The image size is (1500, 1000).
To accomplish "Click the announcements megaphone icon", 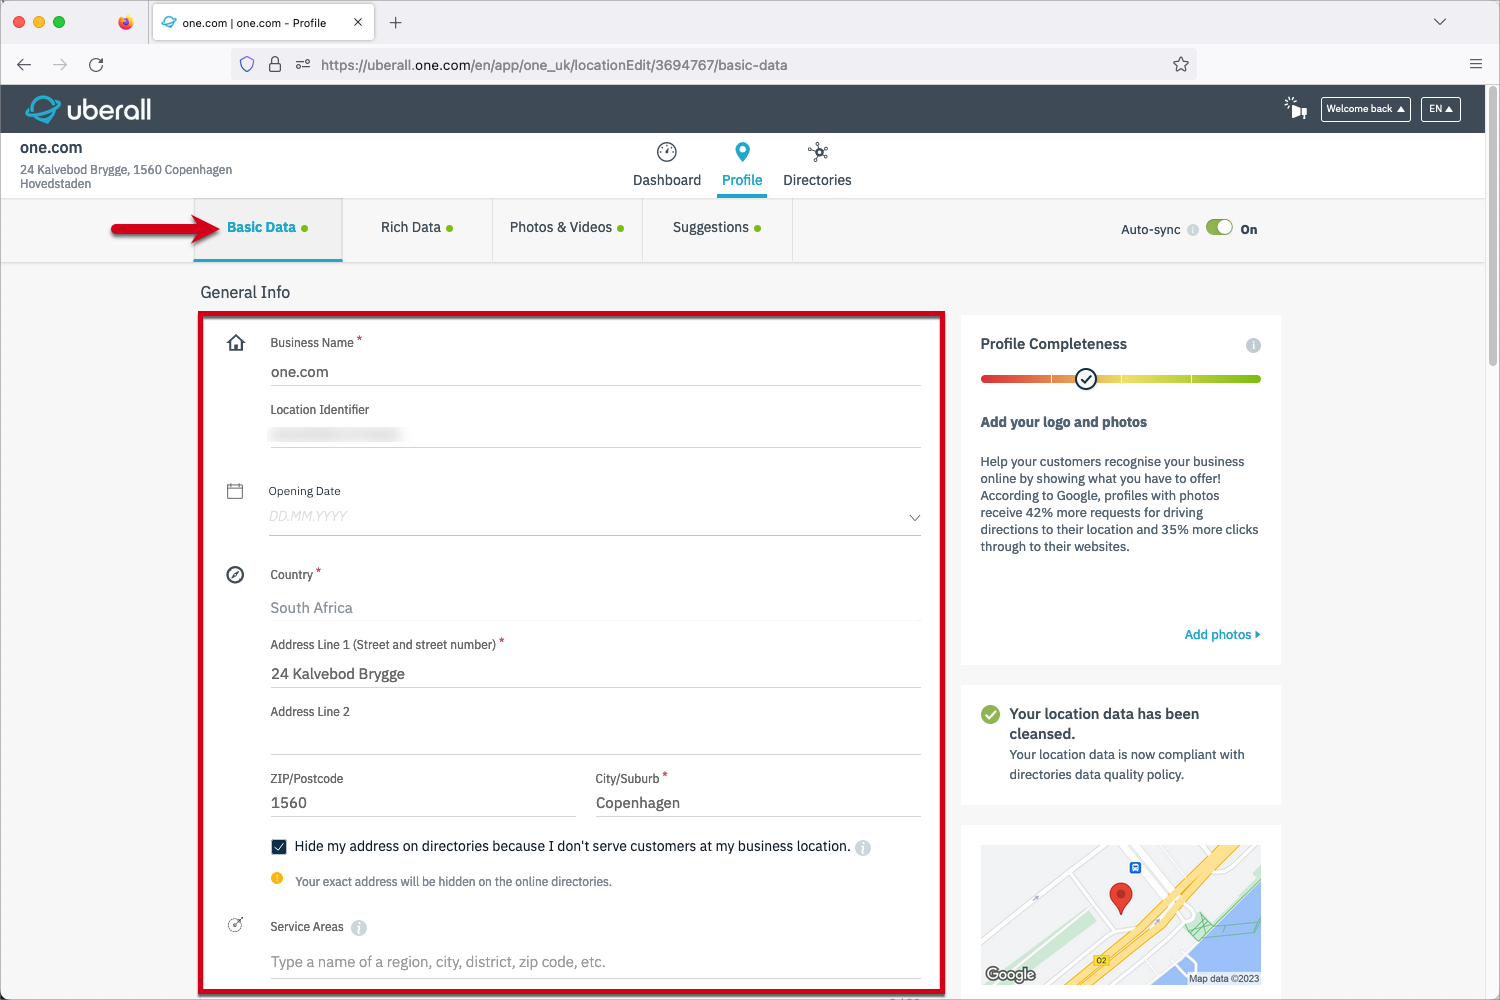I will point(1296,108).
